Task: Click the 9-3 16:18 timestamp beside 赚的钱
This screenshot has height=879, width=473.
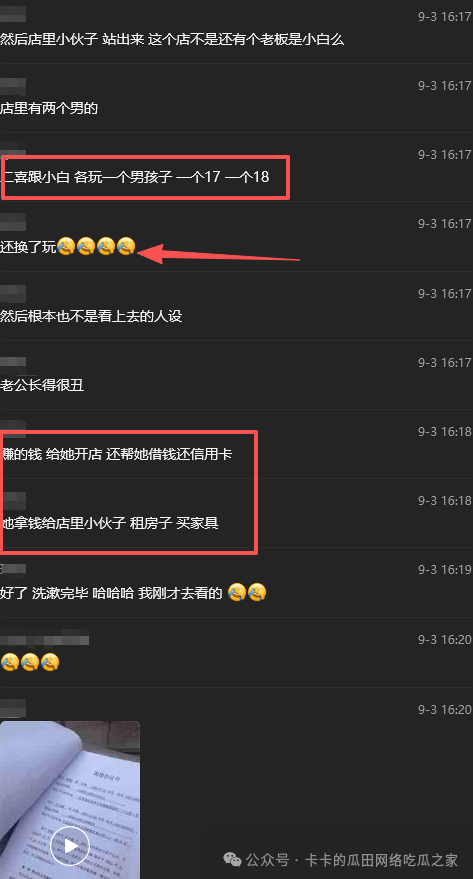Action: coord(445,432)
